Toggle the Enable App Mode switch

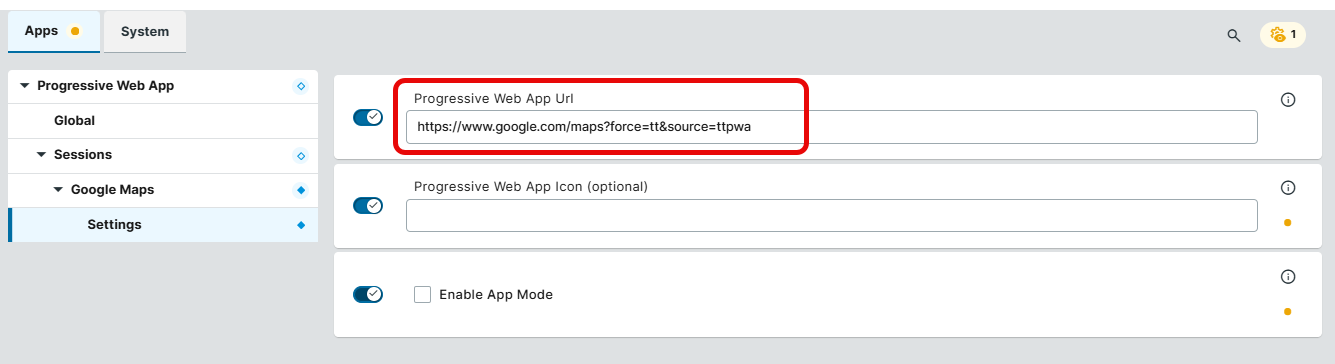pyautogui.click(x=368, y=294)
